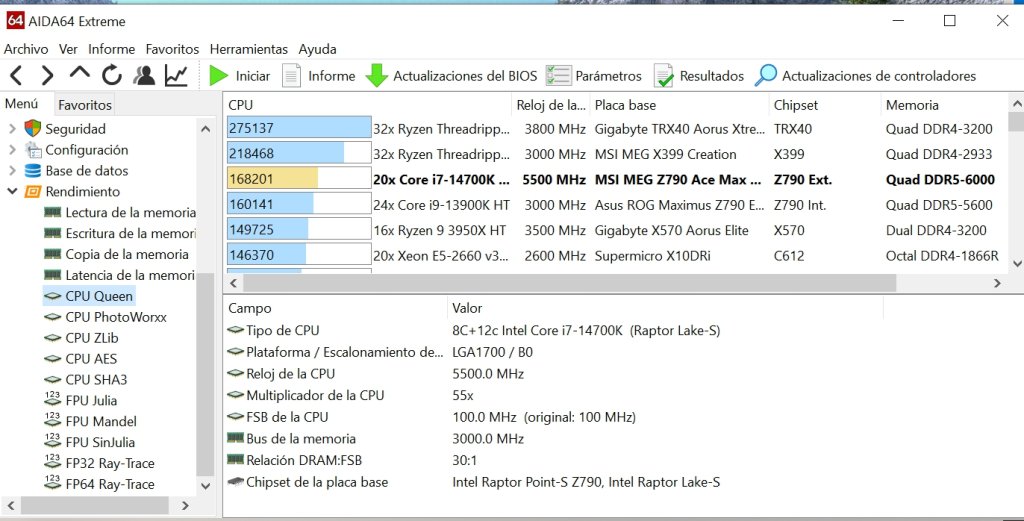1024x521 pixels.
Task: Start the benchmark with Iniciar
Action: [239, 76]
